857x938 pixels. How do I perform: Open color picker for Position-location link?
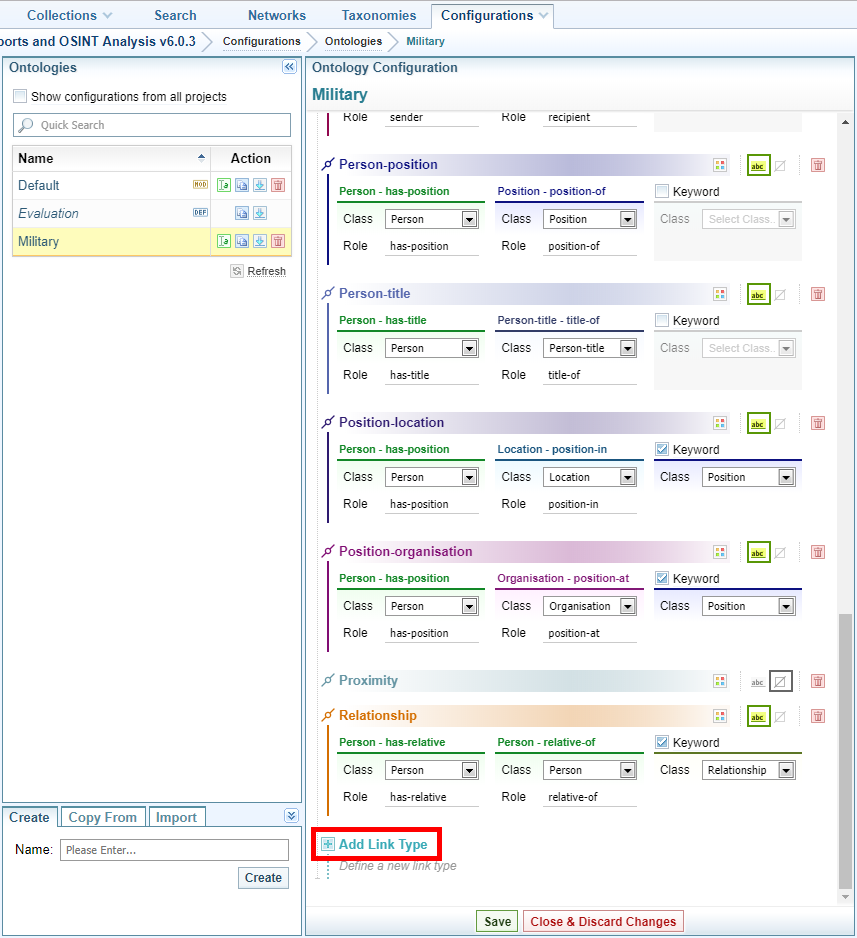click(719, 423)
